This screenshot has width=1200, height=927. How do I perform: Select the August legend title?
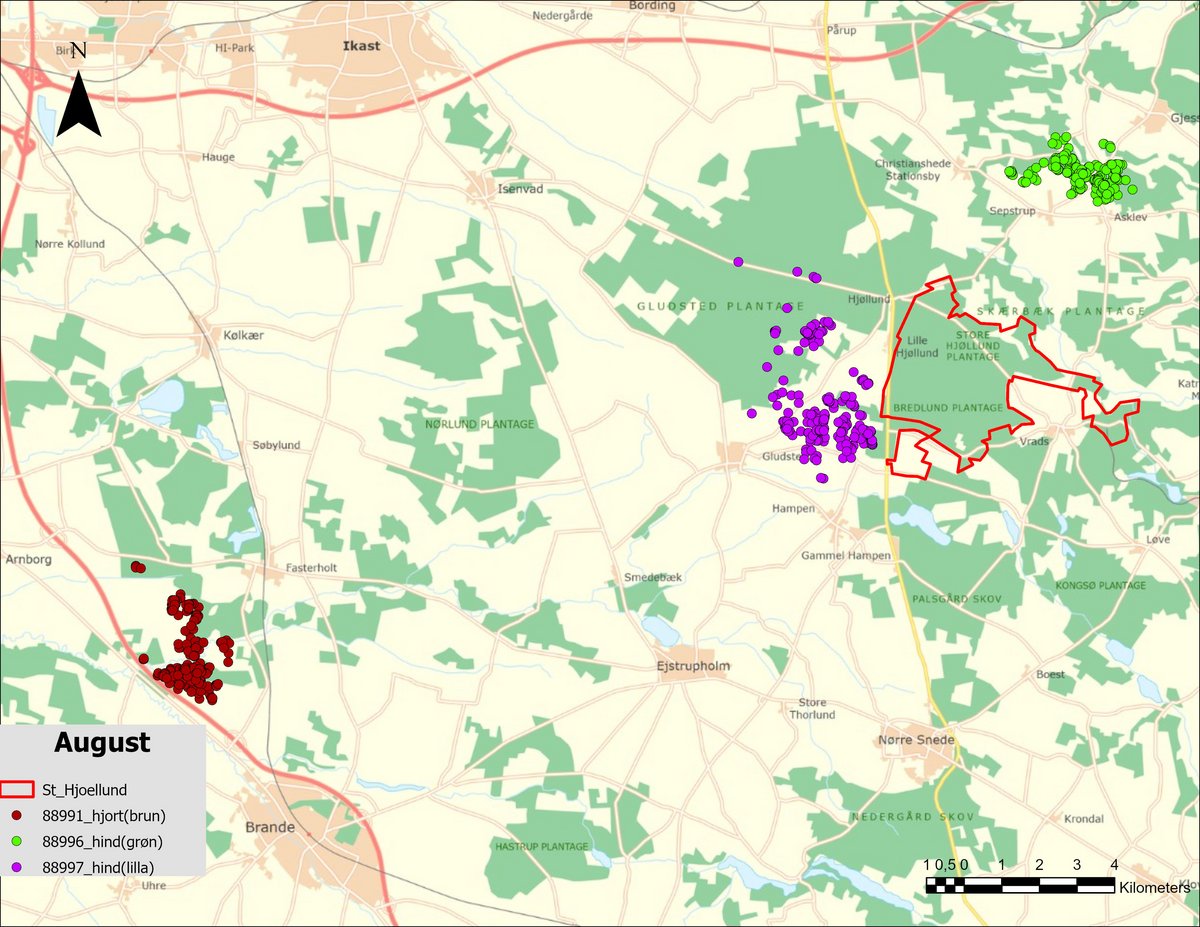tap(102, 743)
